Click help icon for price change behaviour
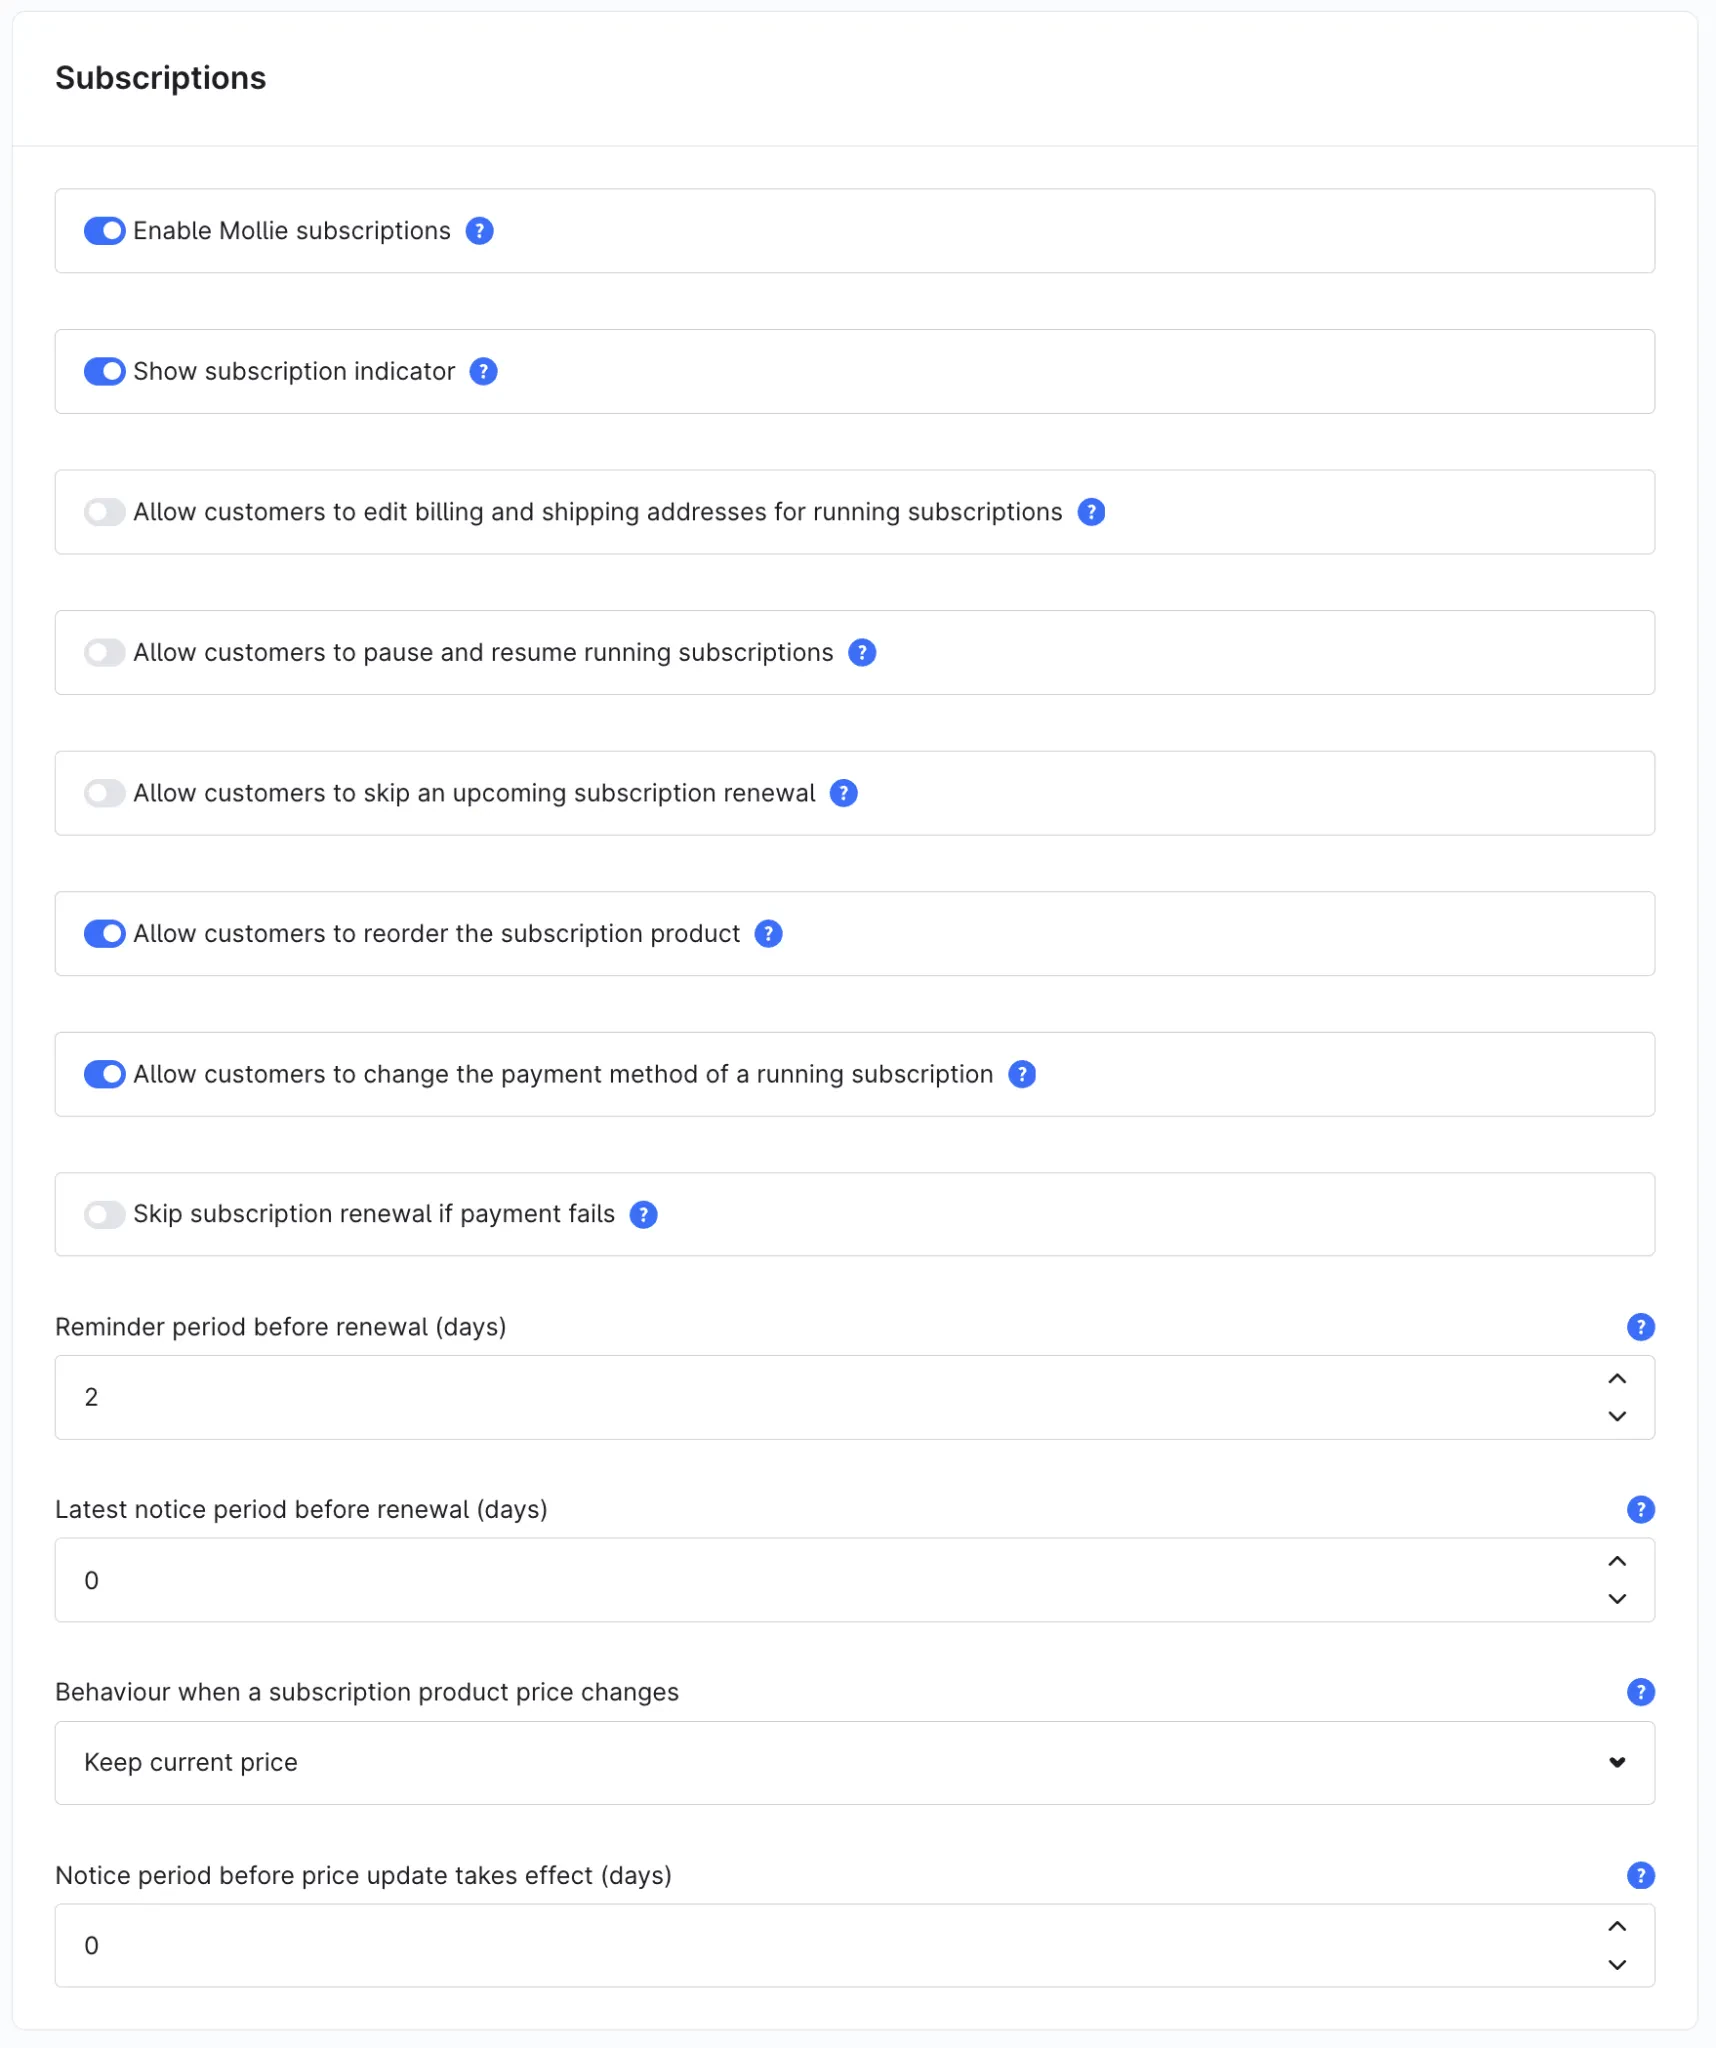 click(x=1640, y=1692)
